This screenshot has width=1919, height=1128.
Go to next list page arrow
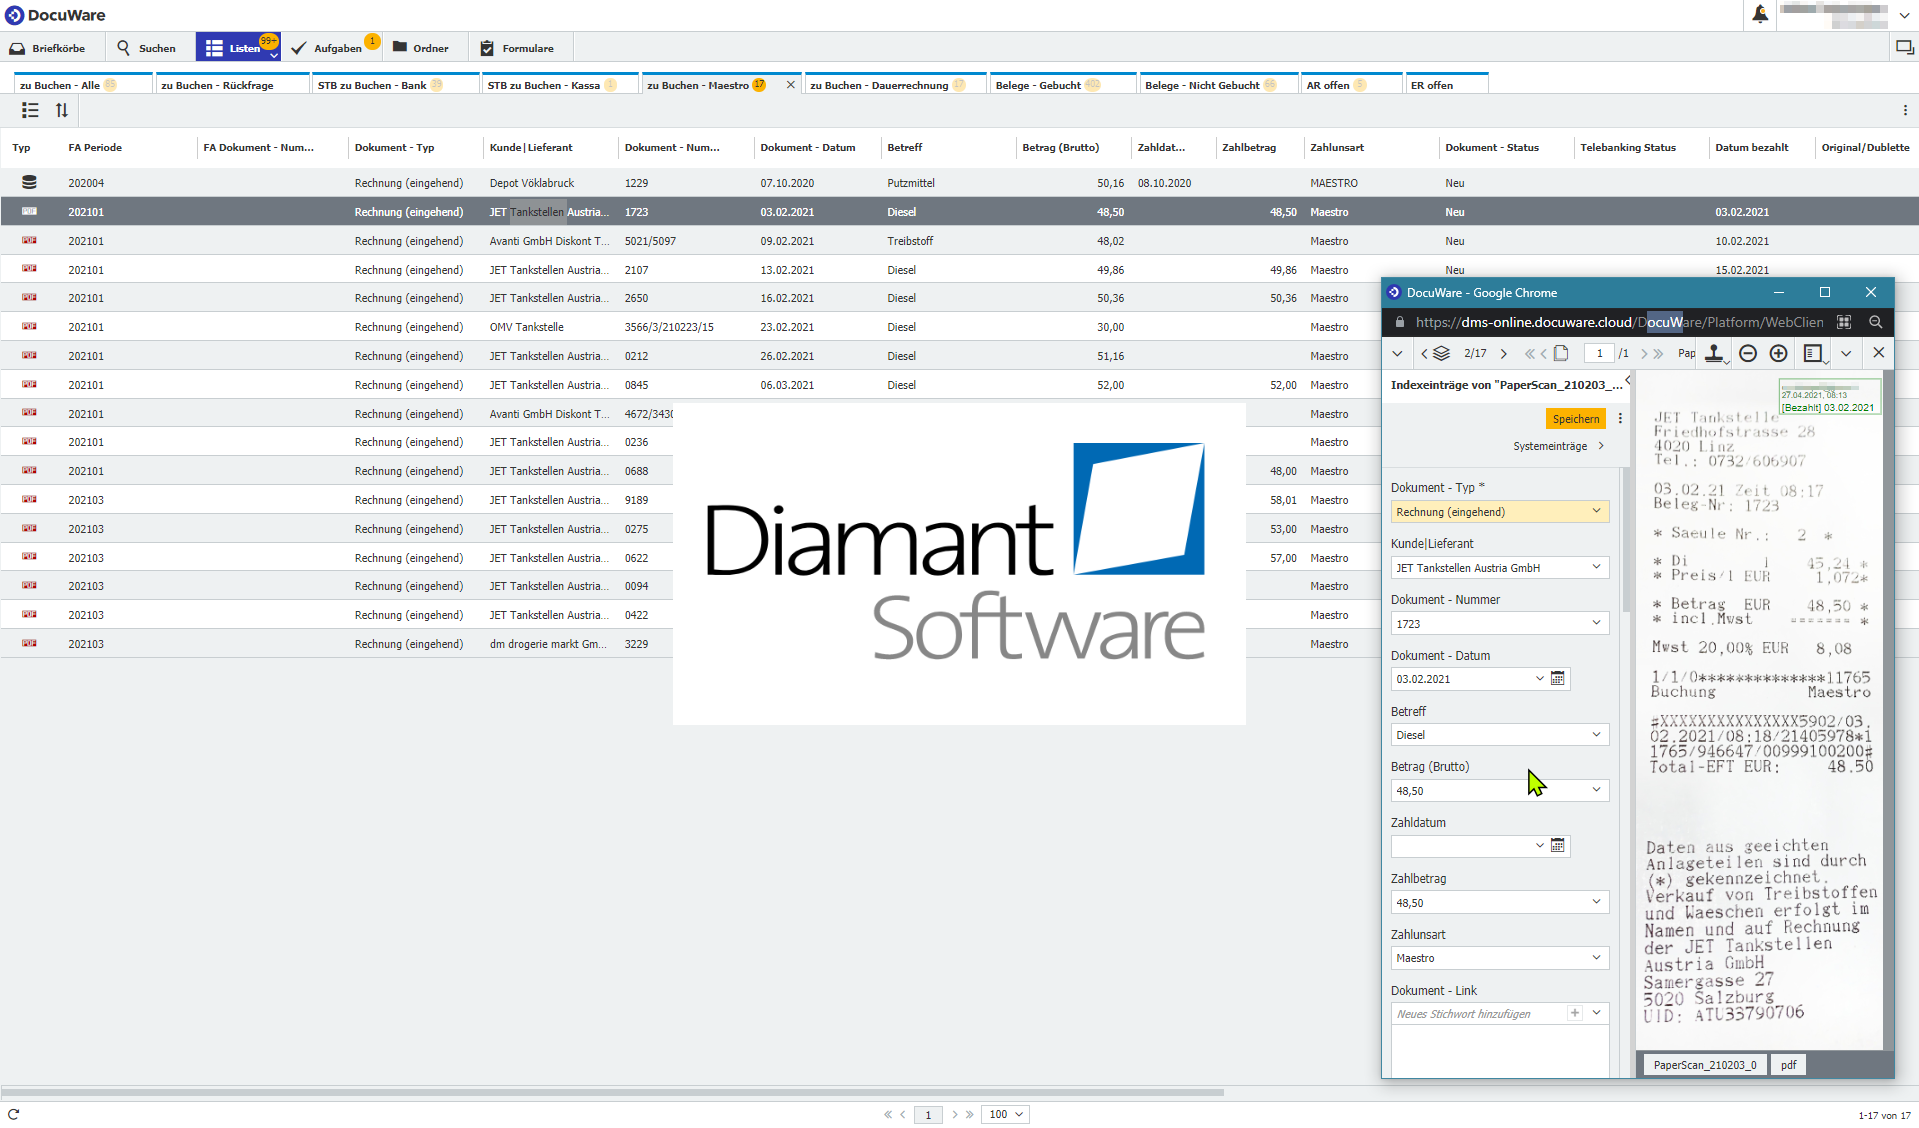coord(955,1114)
